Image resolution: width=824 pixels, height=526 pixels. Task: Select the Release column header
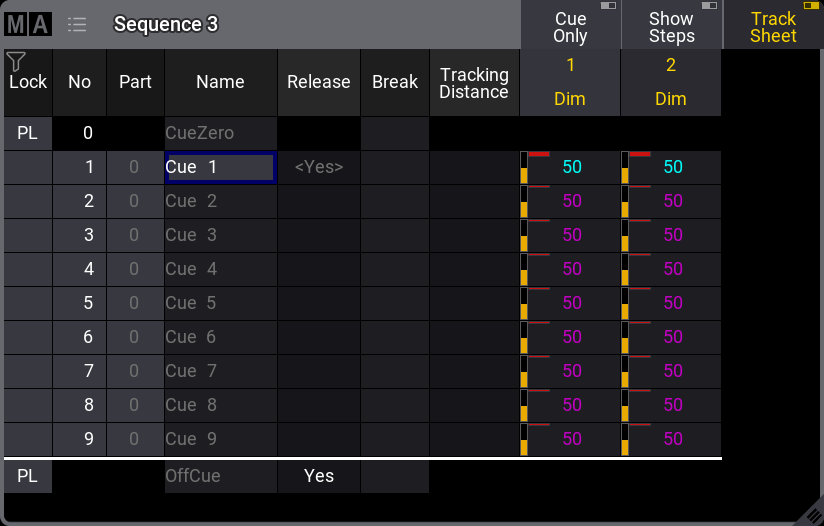(318, 83)
